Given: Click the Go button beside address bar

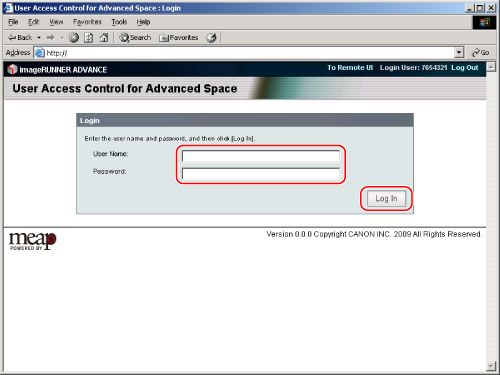Looking at the screenshot, I should point(480,53).
